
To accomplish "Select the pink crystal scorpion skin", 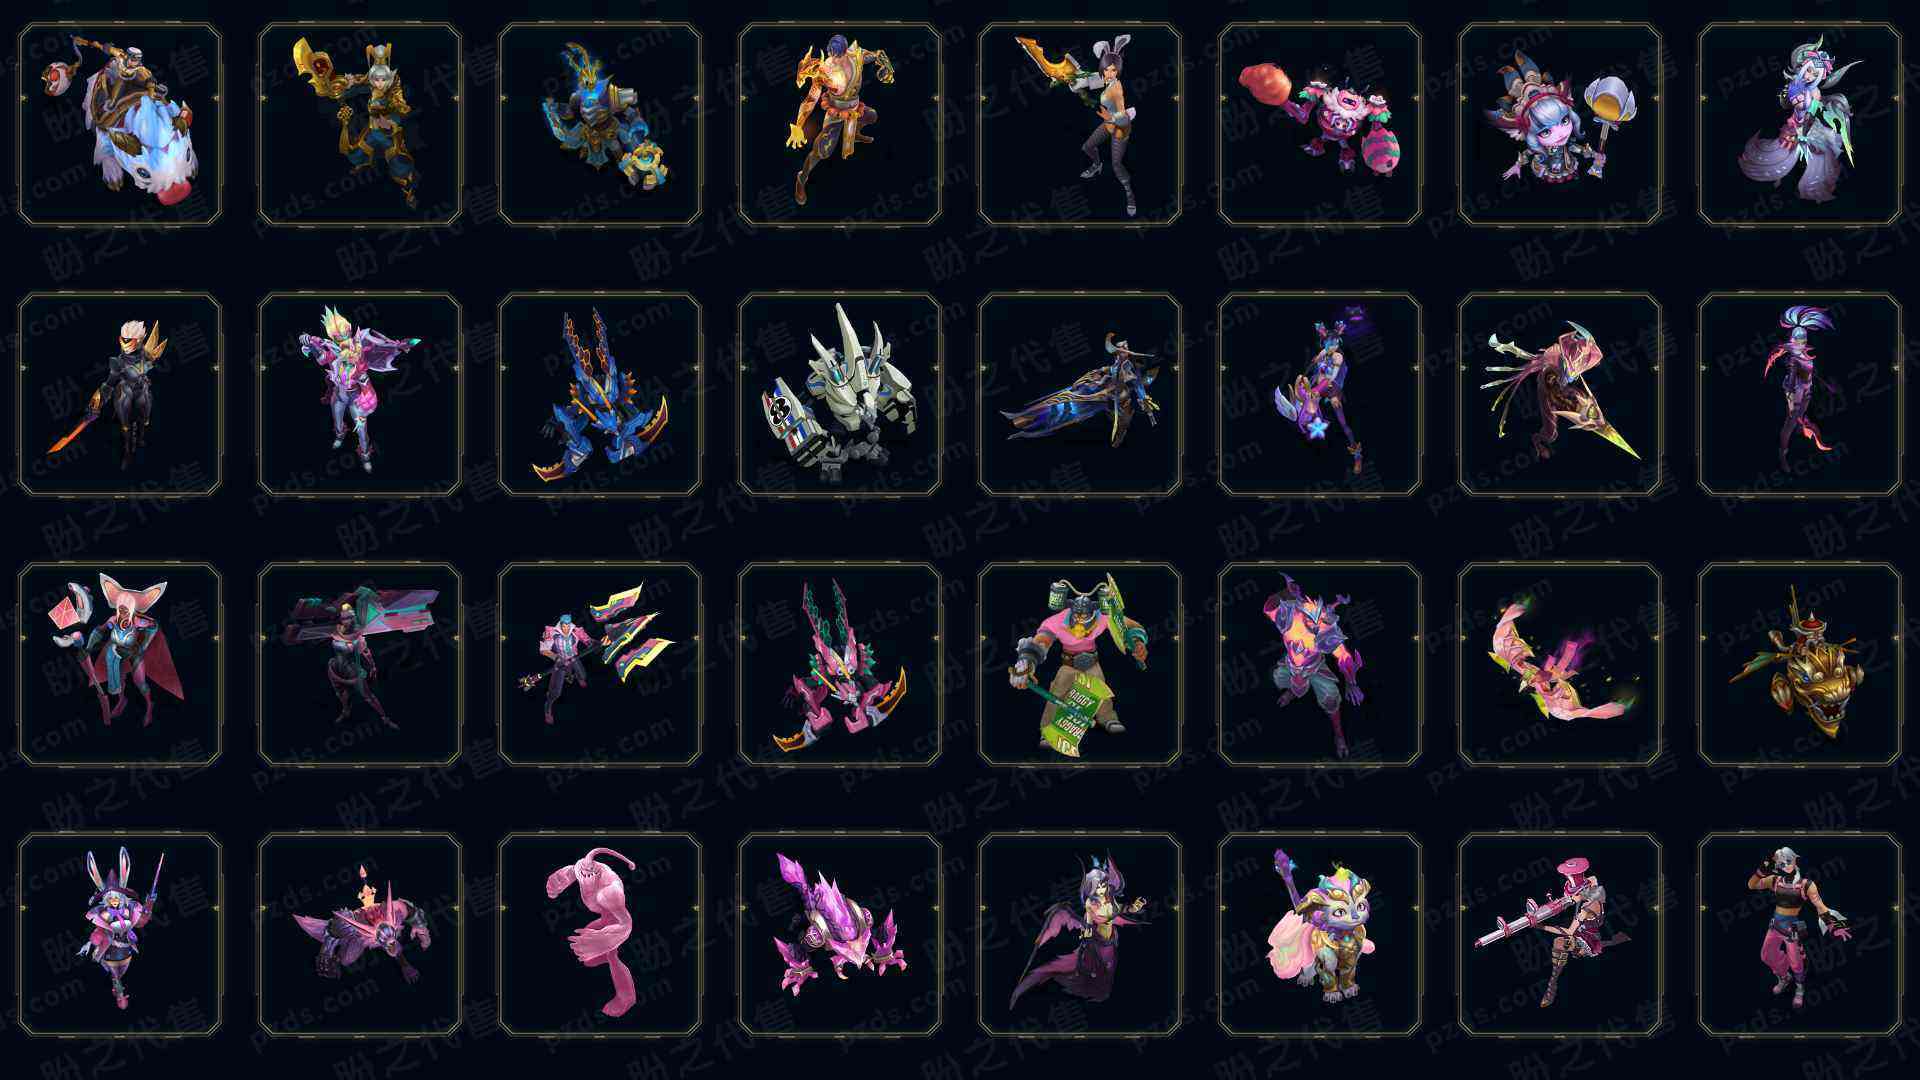I will pos(840,935).
